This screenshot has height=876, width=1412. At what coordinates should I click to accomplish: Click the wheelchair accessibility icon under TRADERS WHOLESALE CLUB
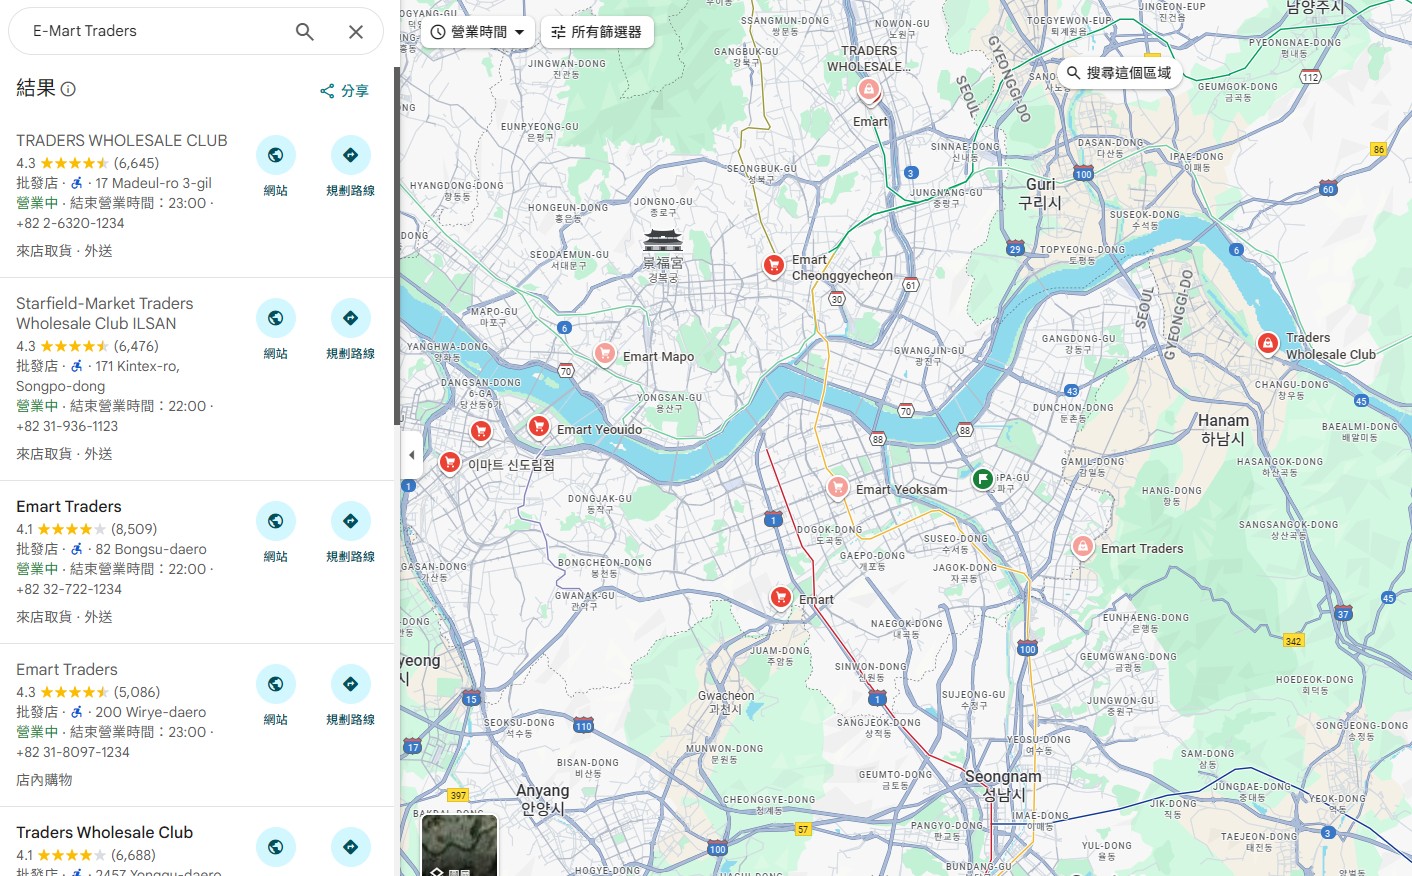click(77, 183)
